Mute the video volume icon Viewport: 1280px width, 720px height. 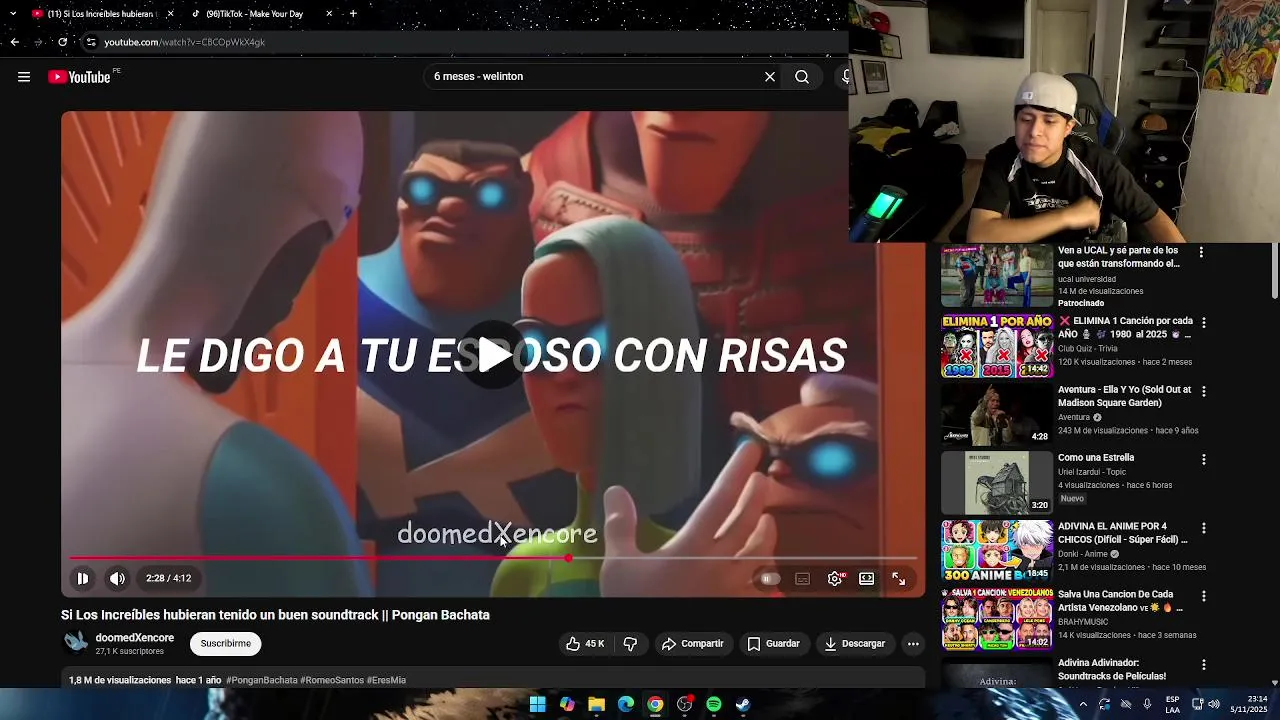click(x=118, y=578)
